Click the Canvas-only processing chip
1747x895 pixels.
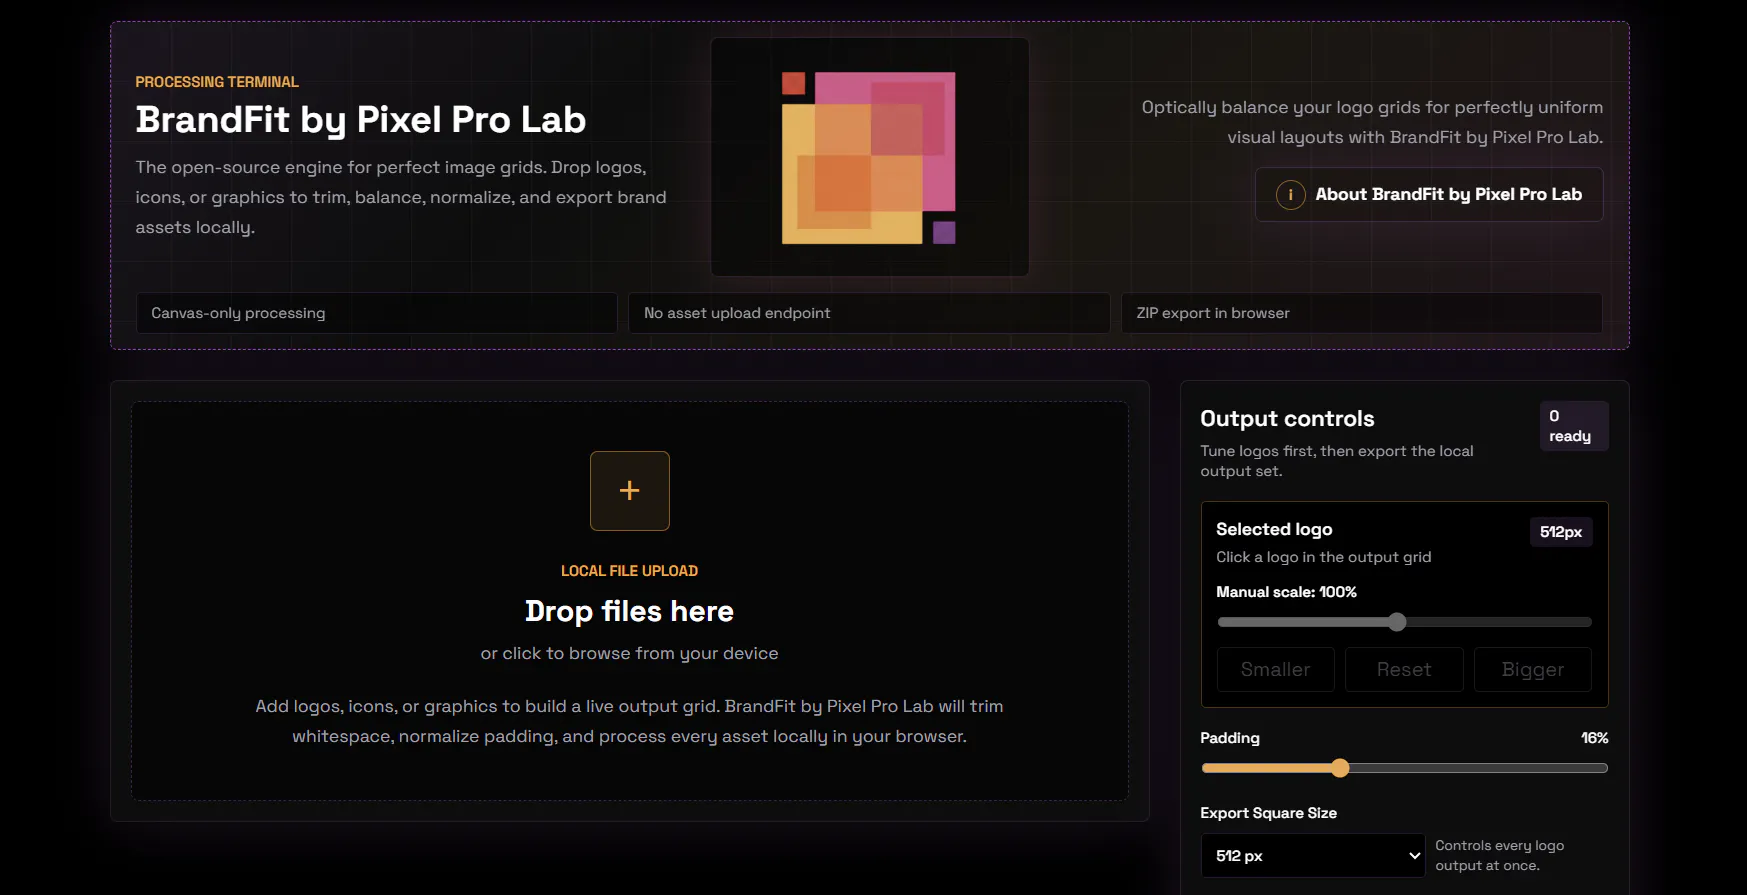click(376, 313)
